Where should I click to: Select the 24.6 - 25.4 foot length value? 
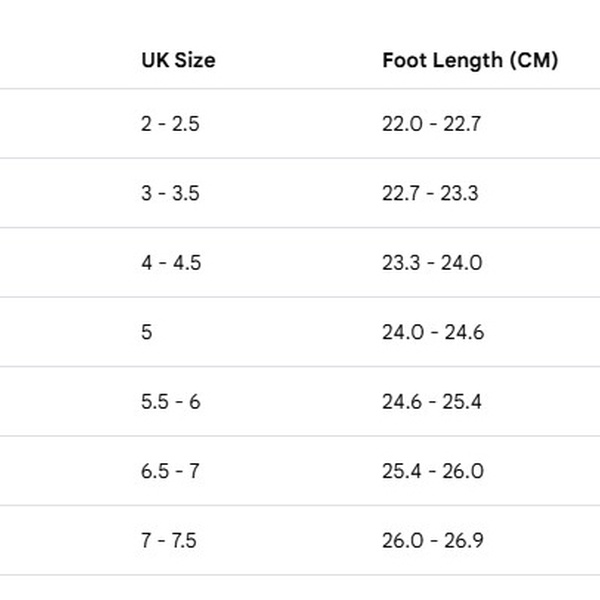[433, 402]
